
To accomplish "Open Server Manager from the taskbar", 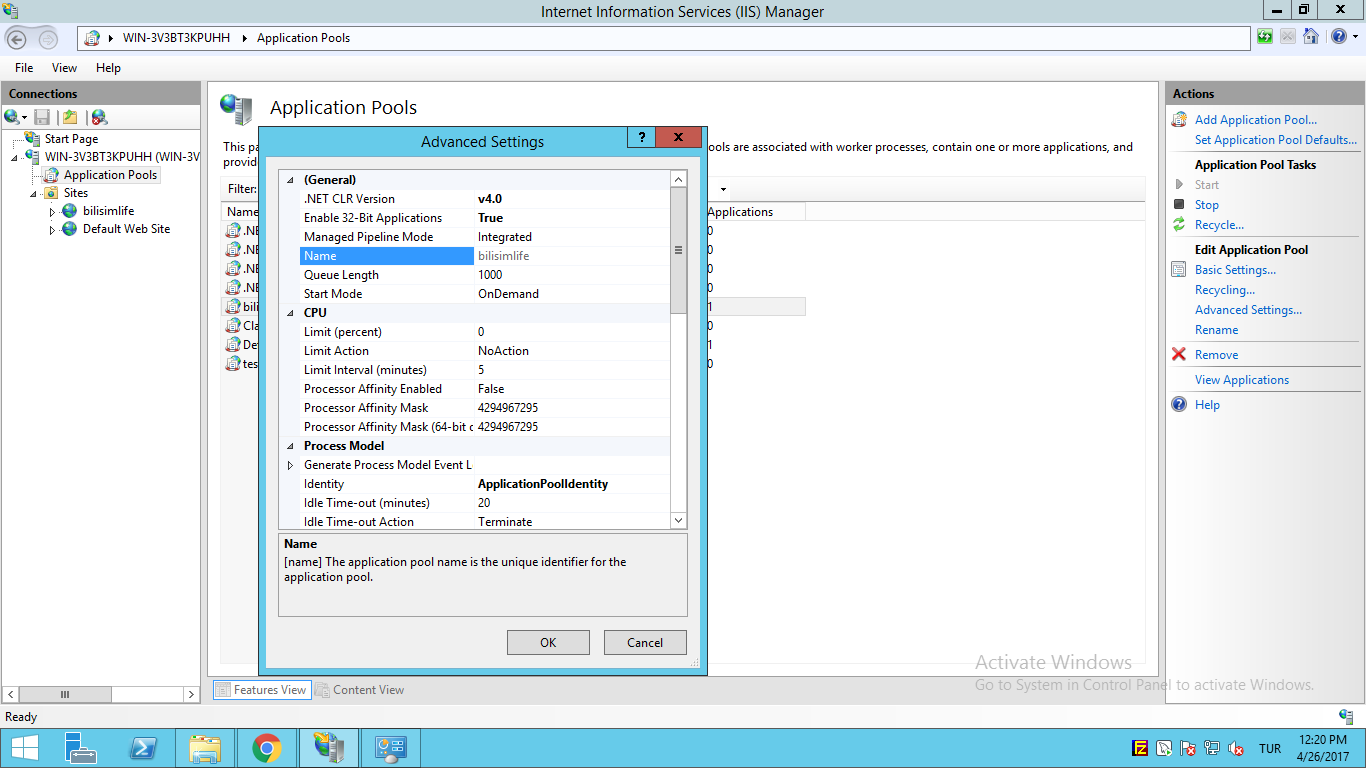I will [81, 748].
